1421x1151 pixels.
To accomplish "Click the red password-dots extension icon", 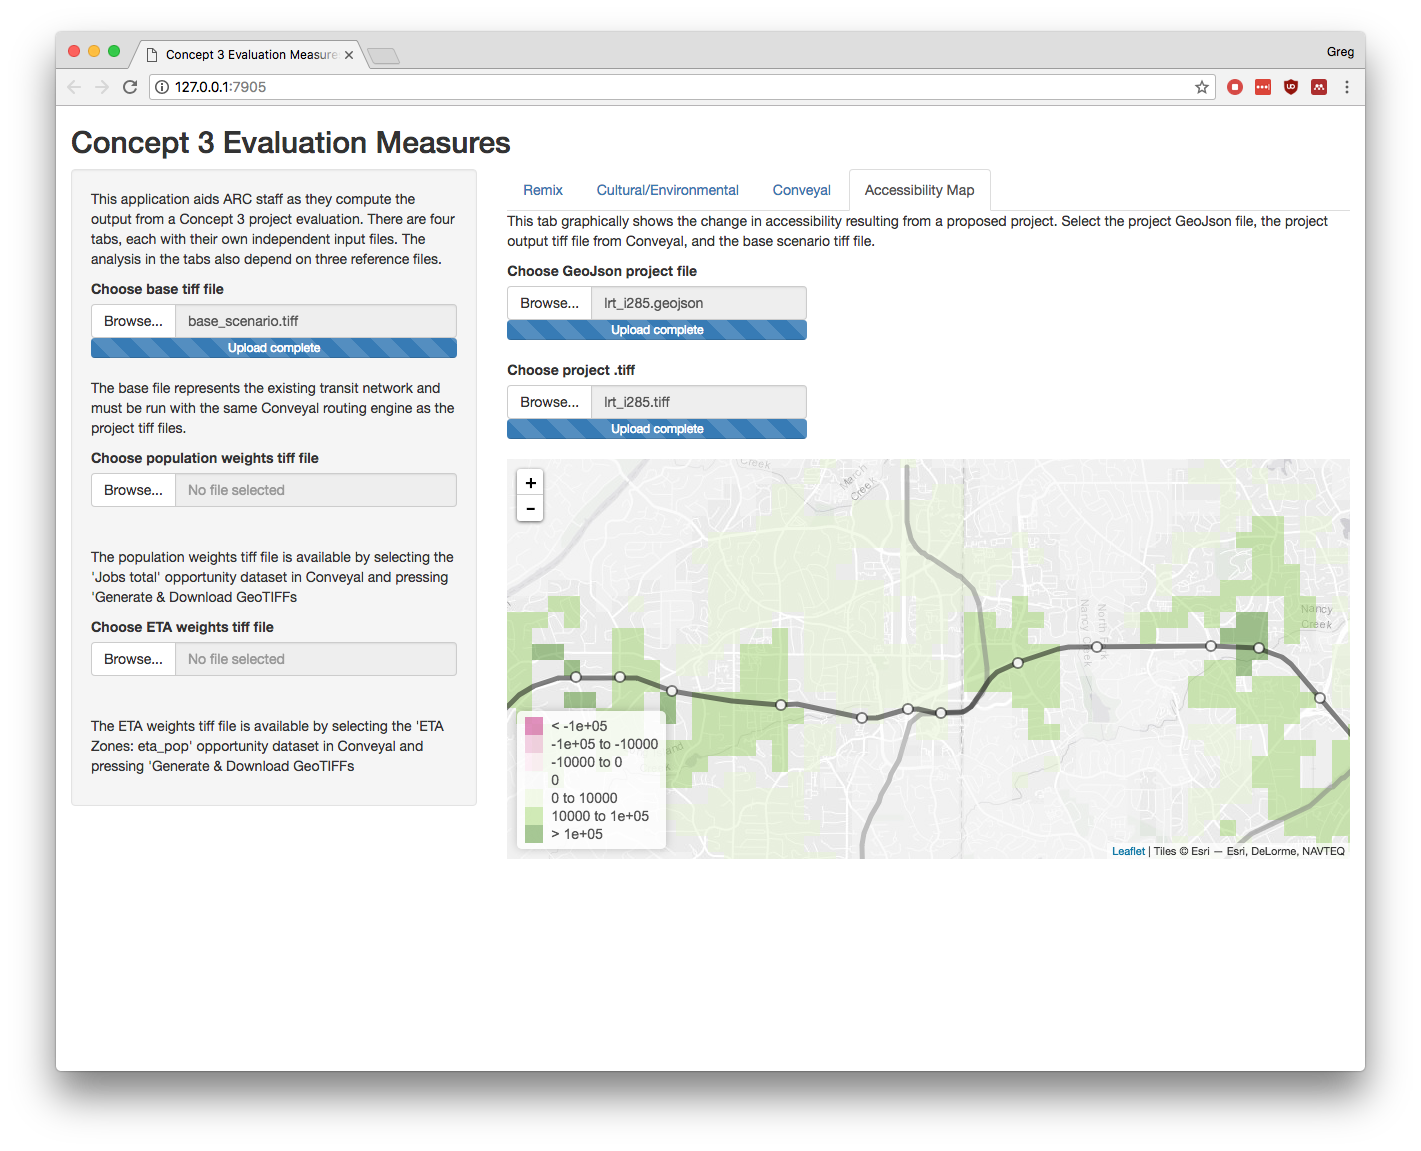I will tap(1263, 87).
